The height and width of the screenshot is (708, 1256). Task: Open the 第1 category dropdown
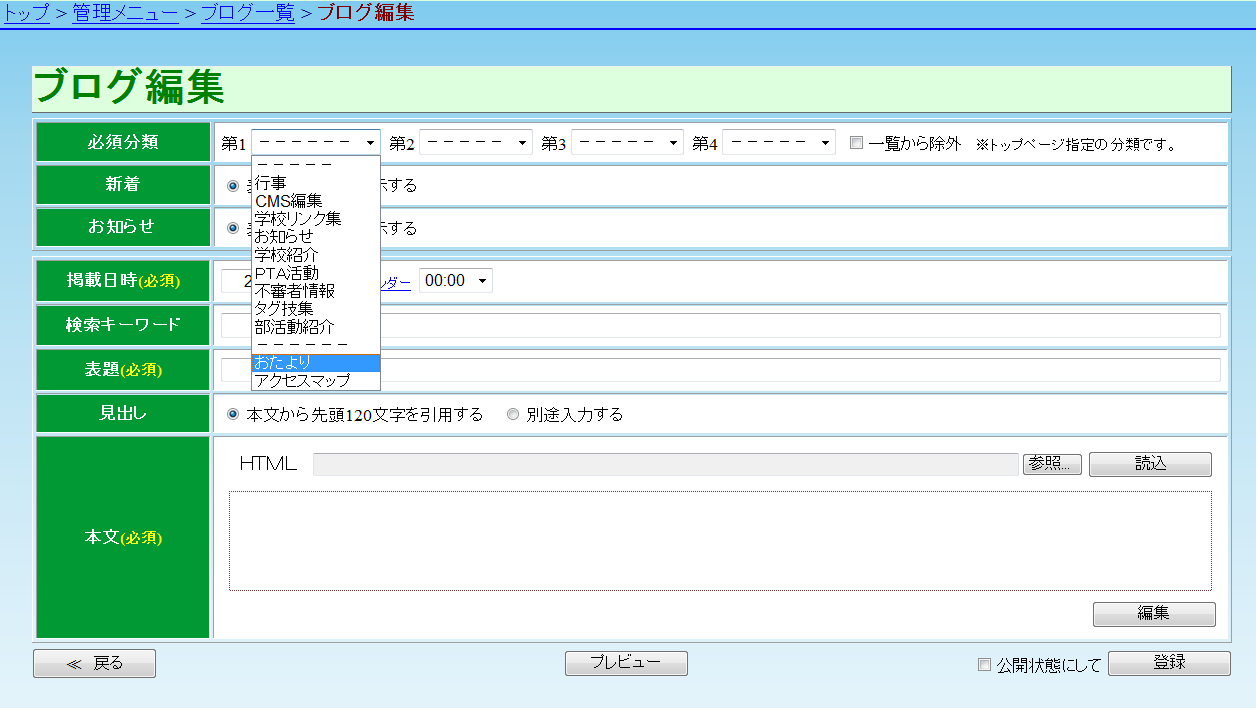pyautogui.click(x=316, y=143)
